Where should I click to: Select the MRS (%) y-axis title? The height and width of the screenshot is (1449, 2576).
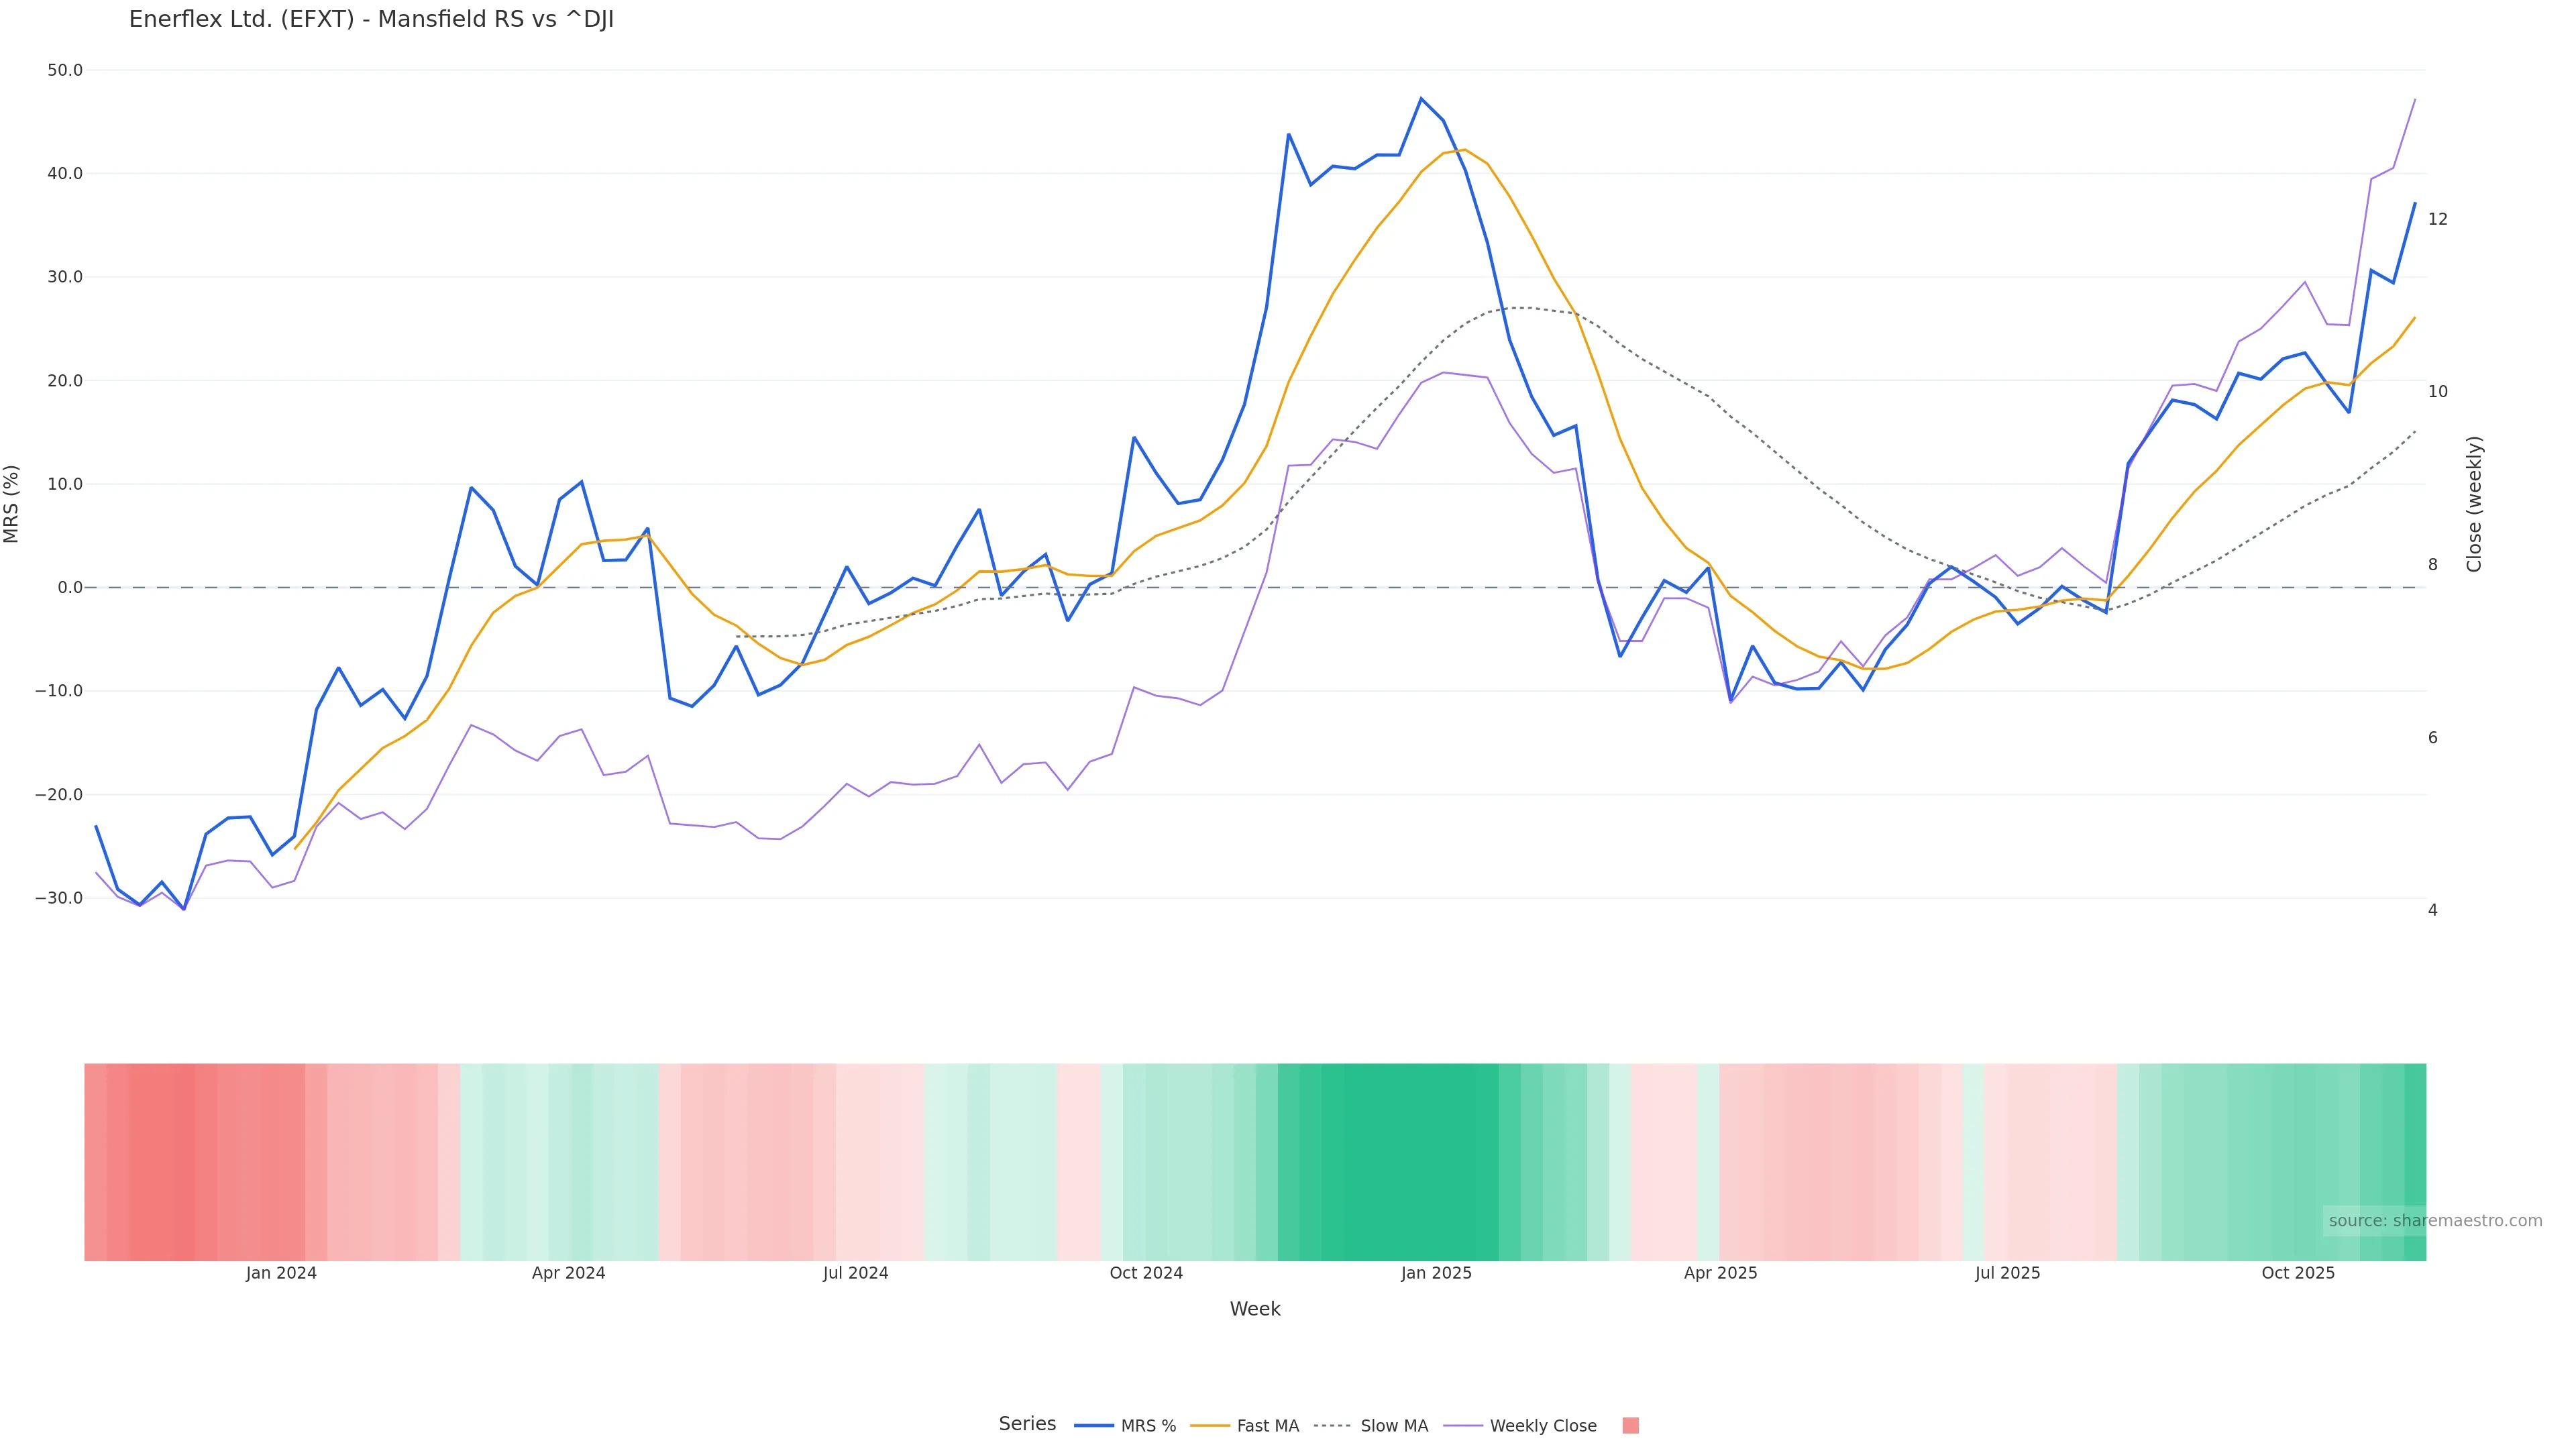click(x=12, y=504)
